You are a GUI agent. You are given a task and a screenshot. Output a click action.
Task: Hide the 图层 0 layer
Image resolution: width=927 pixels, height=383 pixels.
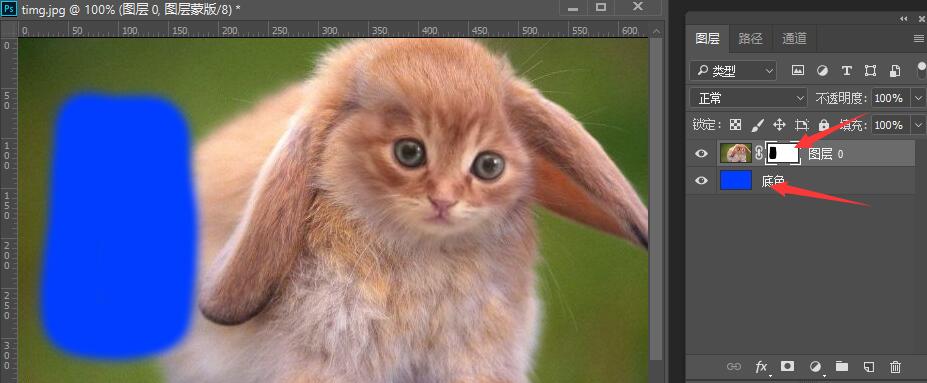click(701, 154)
